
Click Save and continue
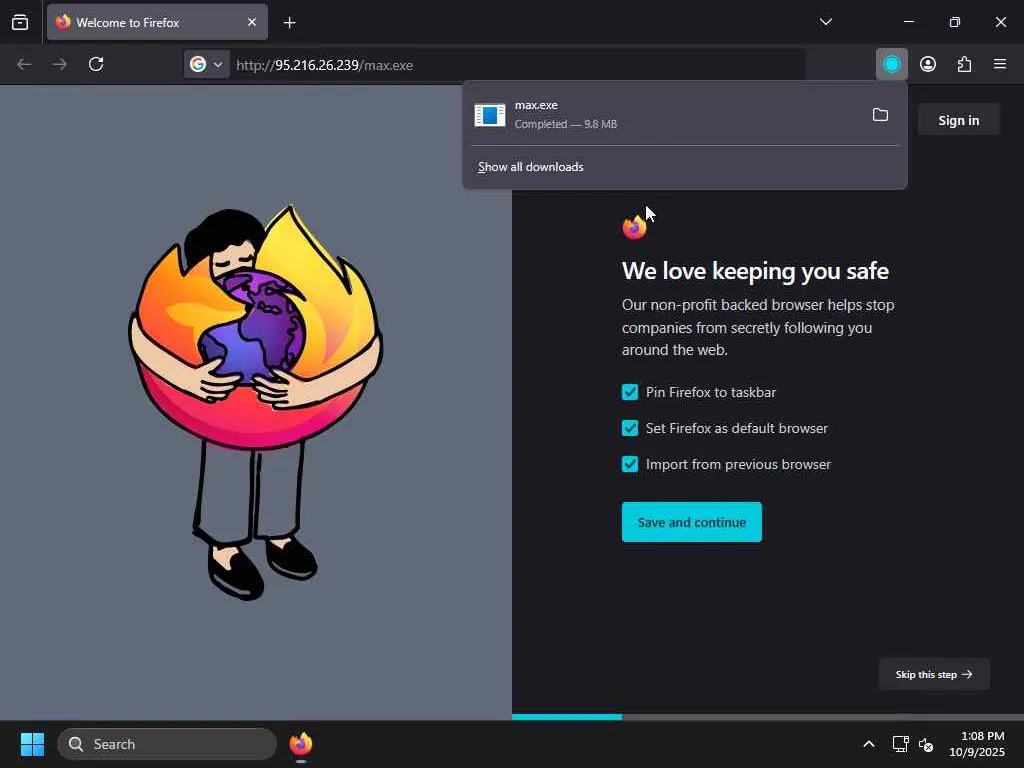692,522
